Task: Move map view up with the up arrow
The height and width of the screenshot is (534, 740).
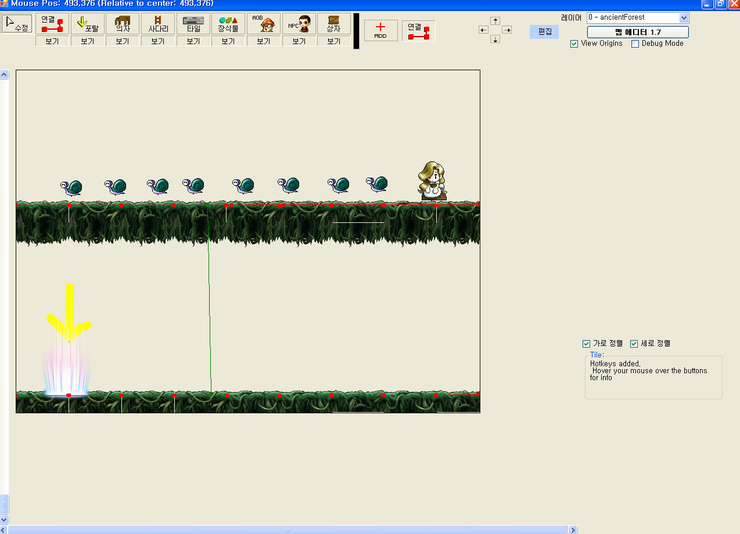Action: click(x=495, y=20)
